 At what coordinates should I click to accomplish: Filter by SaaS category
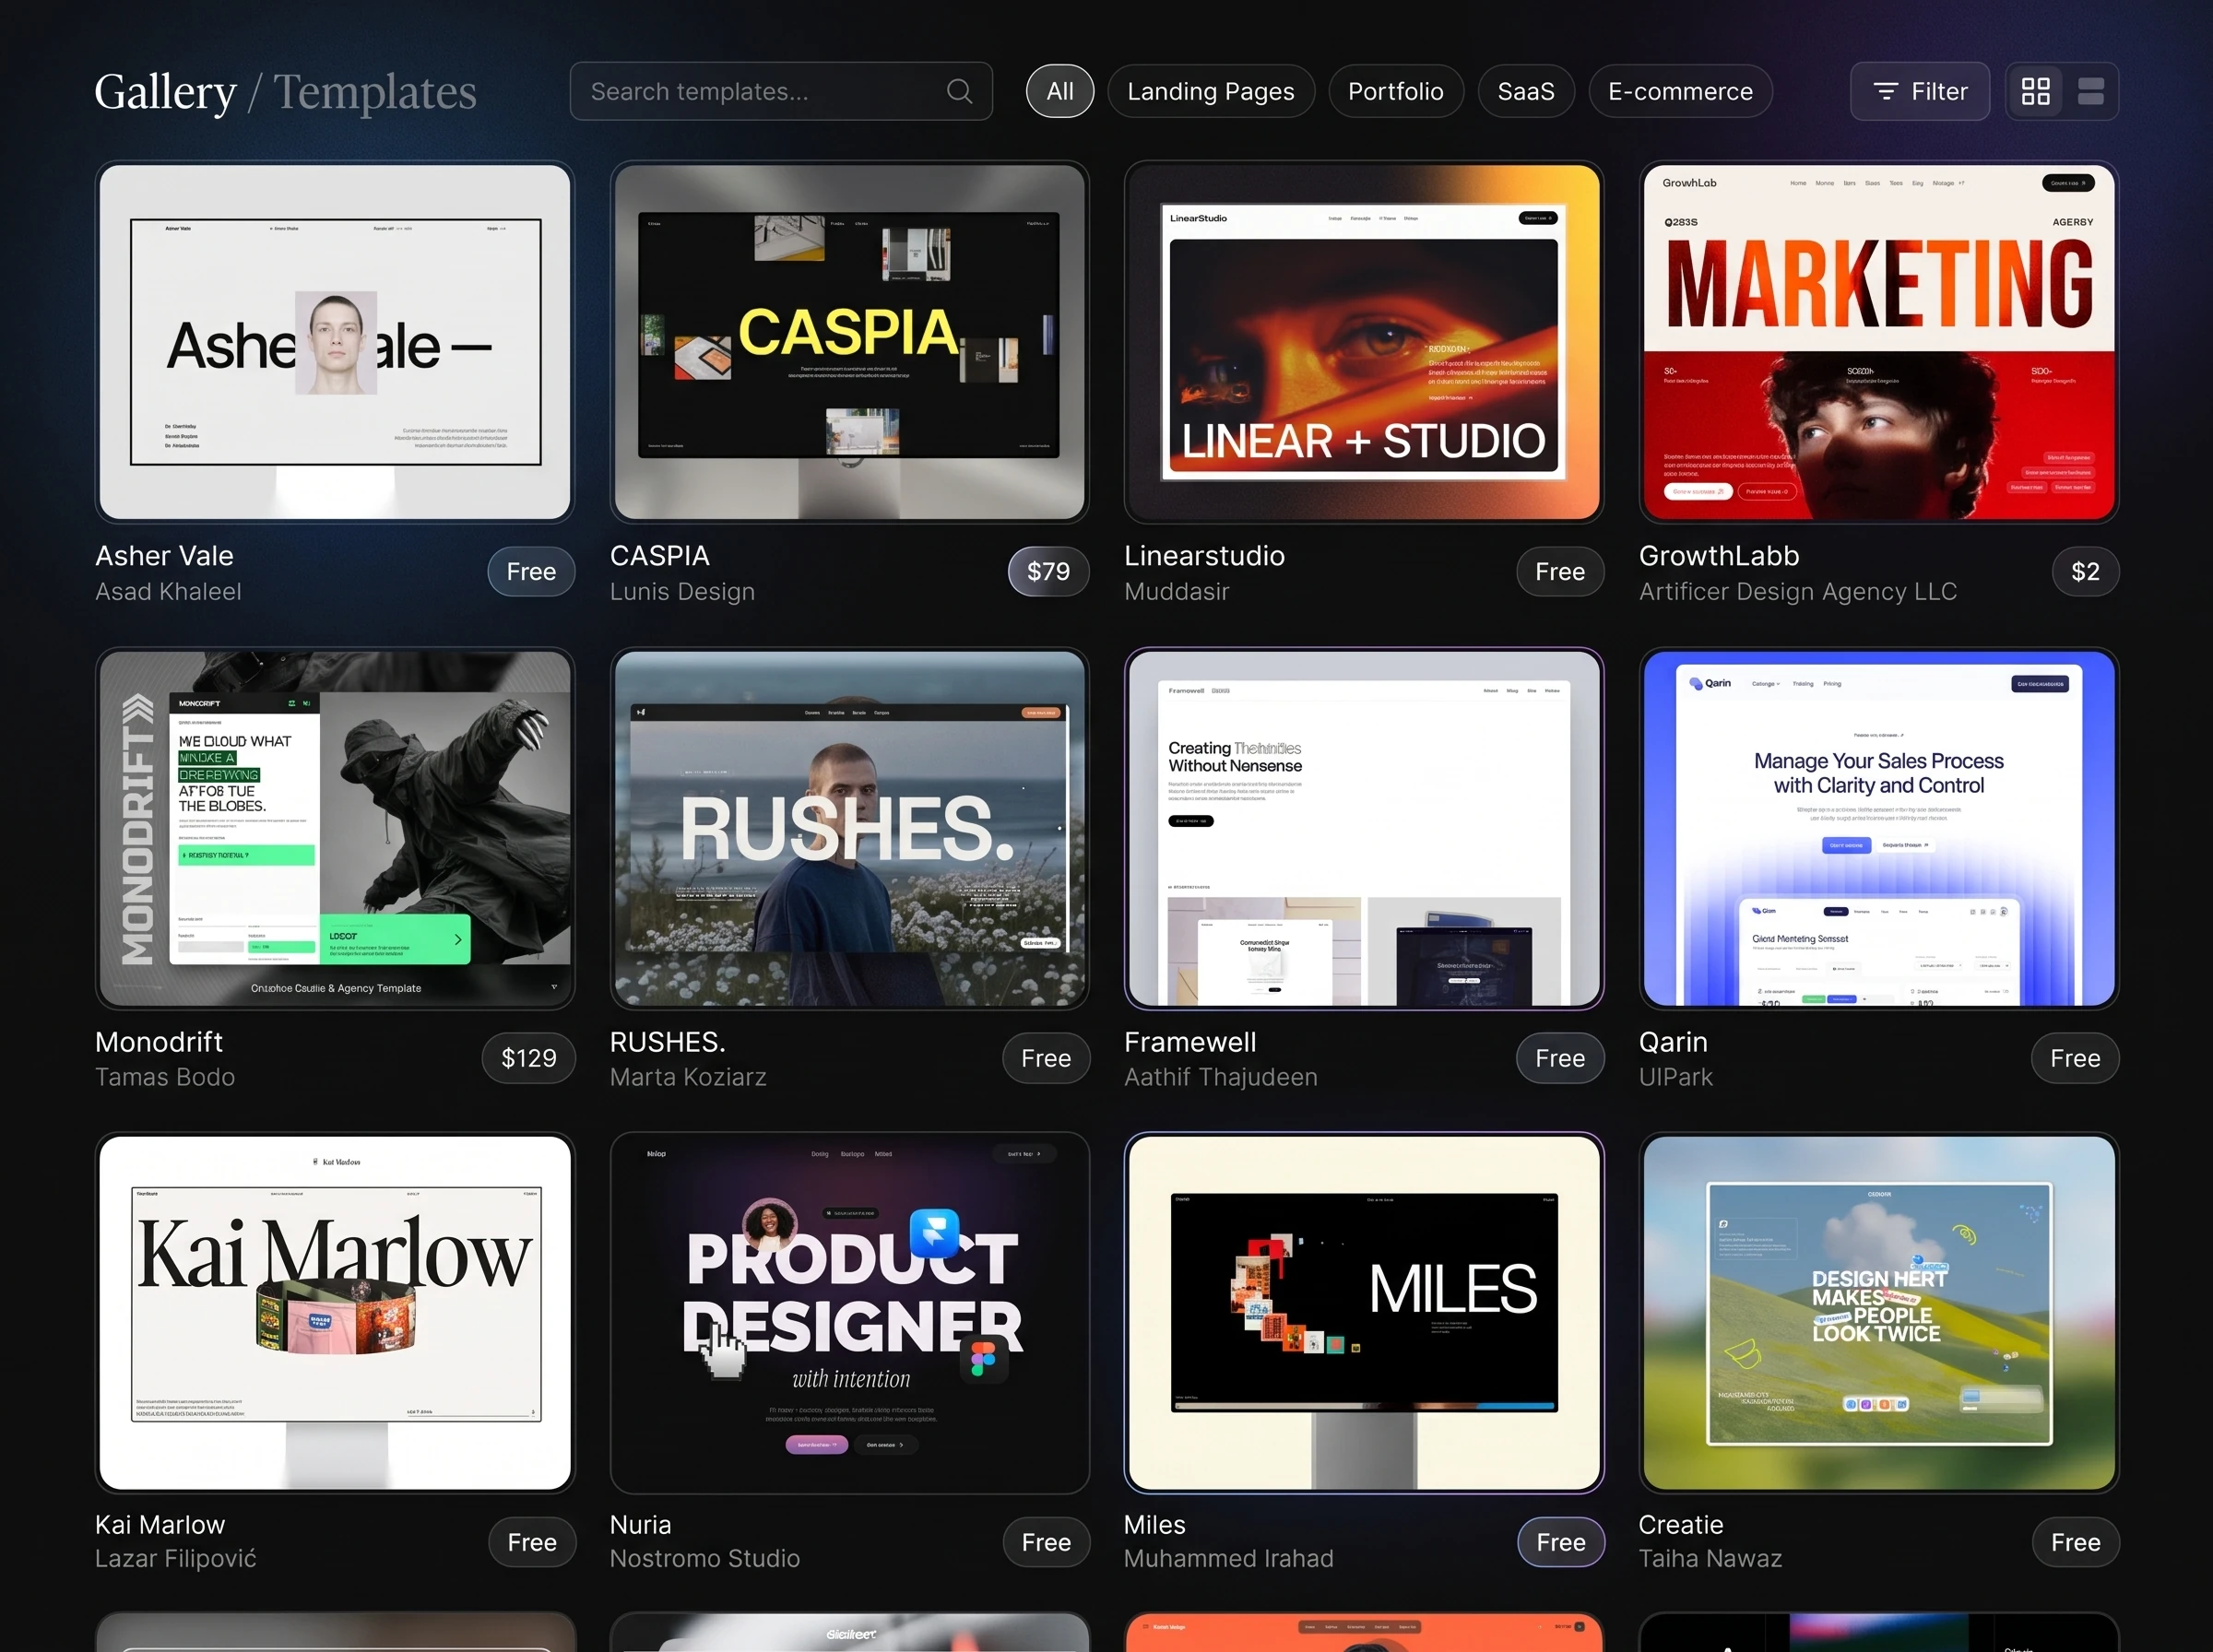pyautogui.click(x=1525, y=91)
